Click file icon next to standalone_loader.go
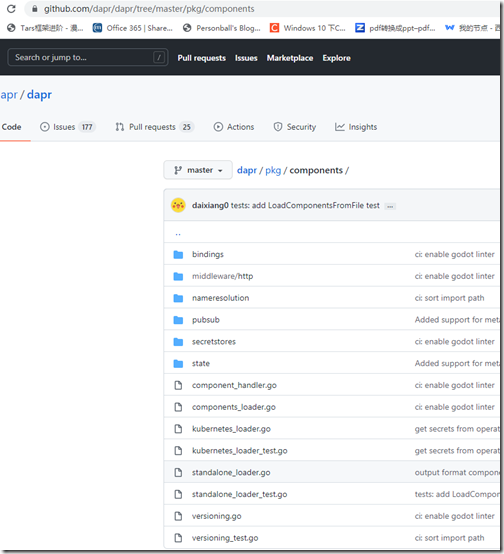The width and height of the screenshot is (504, 554). pyautogui.click(x=178, y=472)
